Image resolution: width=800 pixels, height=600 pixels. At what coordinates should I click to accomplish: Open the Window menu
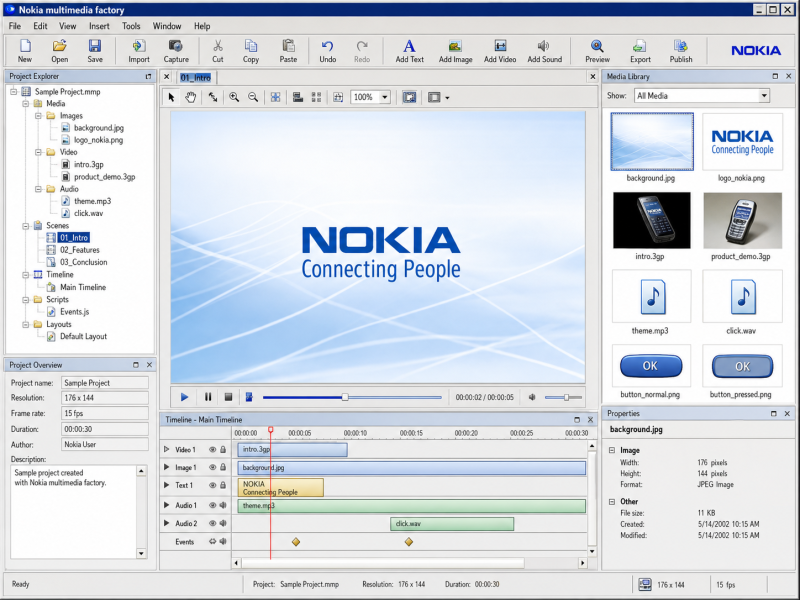click(167, 26)
